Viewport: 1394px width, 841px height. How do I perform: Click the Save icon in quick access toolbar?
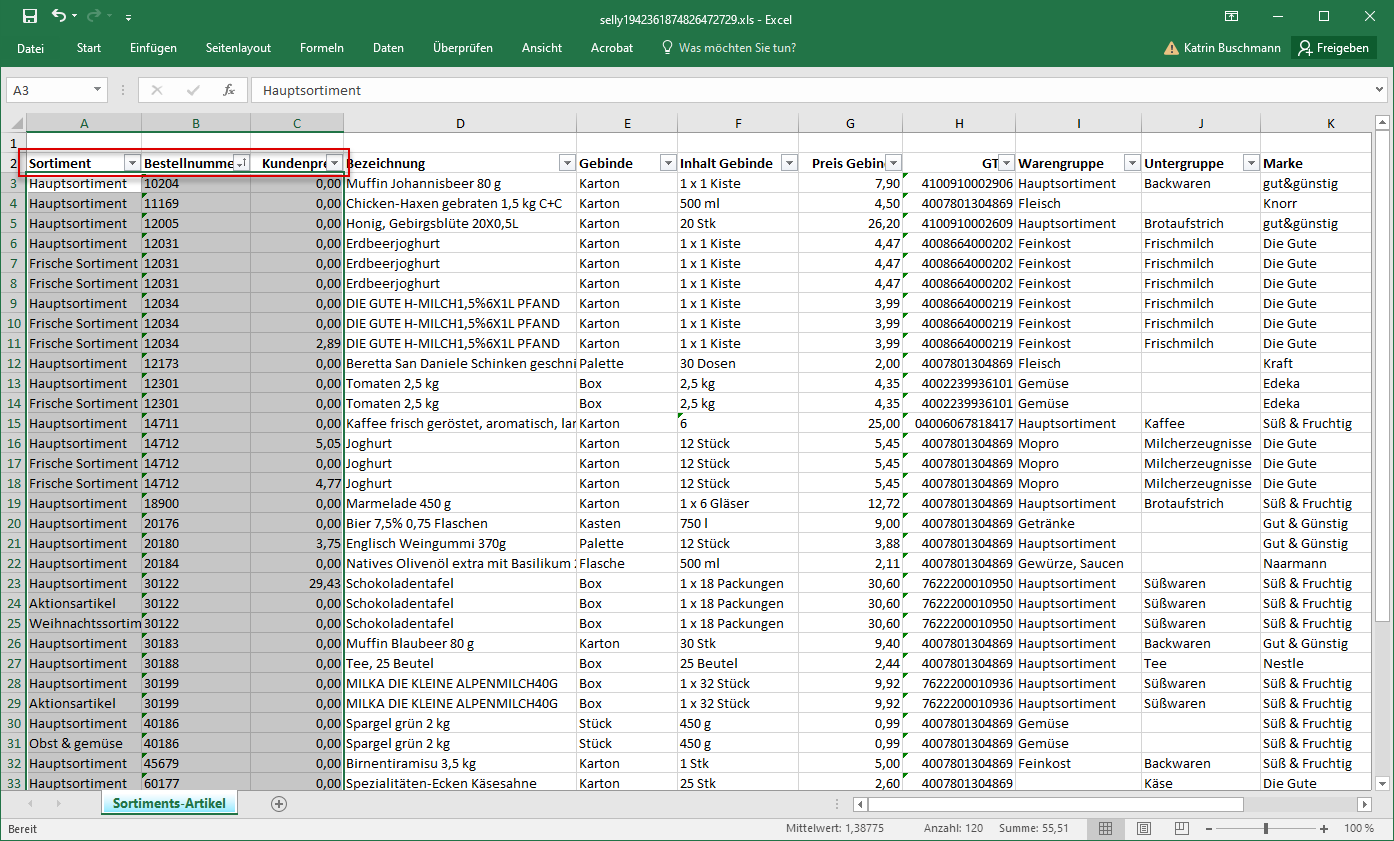click(30, 16)
